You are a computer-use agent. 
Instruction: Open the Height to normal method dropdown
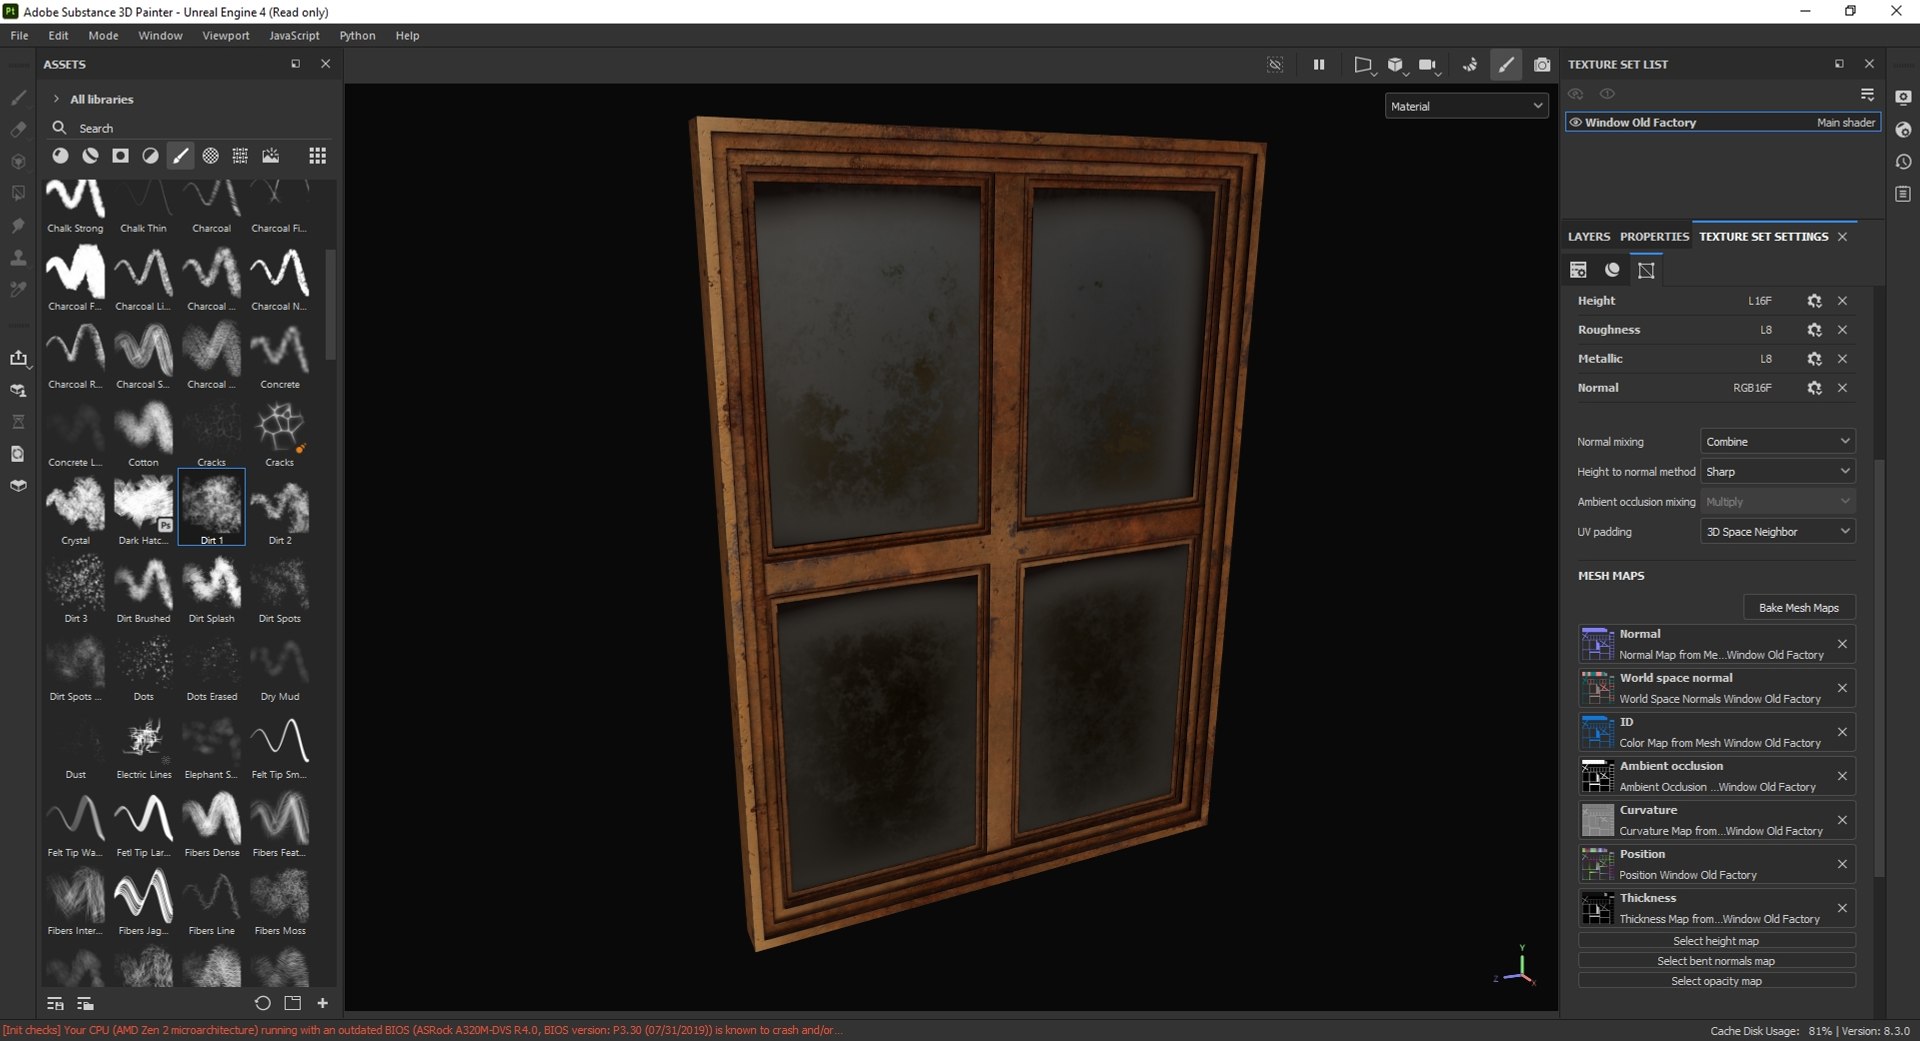(x=1778, y=472)
